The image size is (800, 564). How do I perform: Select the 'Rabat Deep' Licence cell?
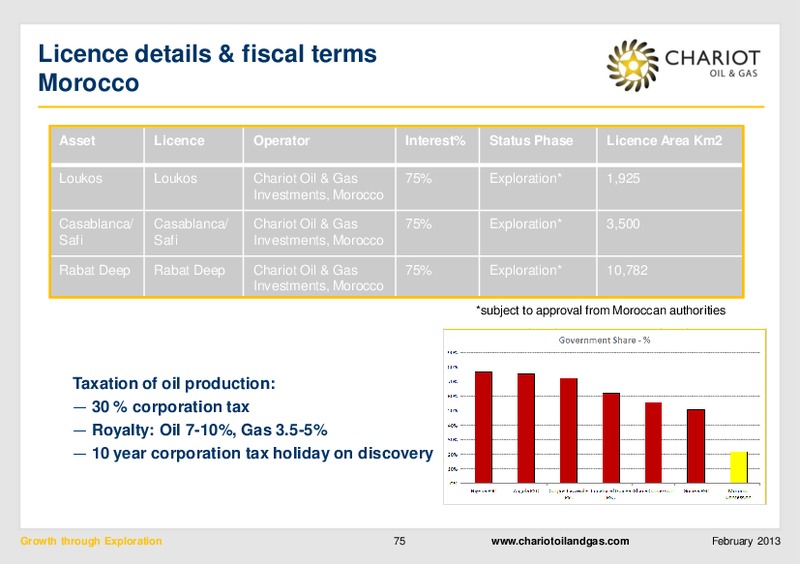point(193,276)
